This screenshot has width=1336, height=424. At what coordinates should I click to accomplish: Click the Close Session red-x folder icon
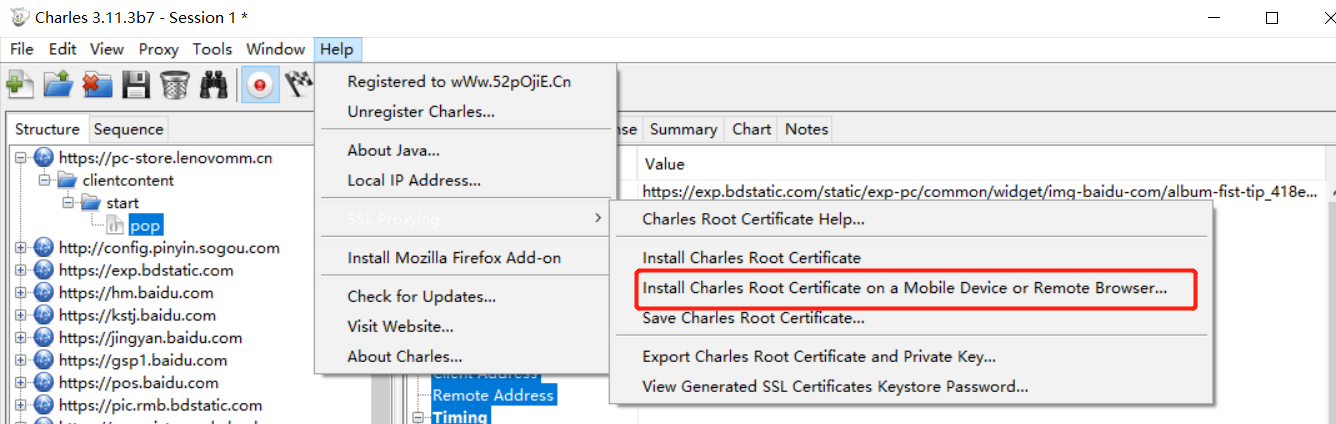[96, 86]
